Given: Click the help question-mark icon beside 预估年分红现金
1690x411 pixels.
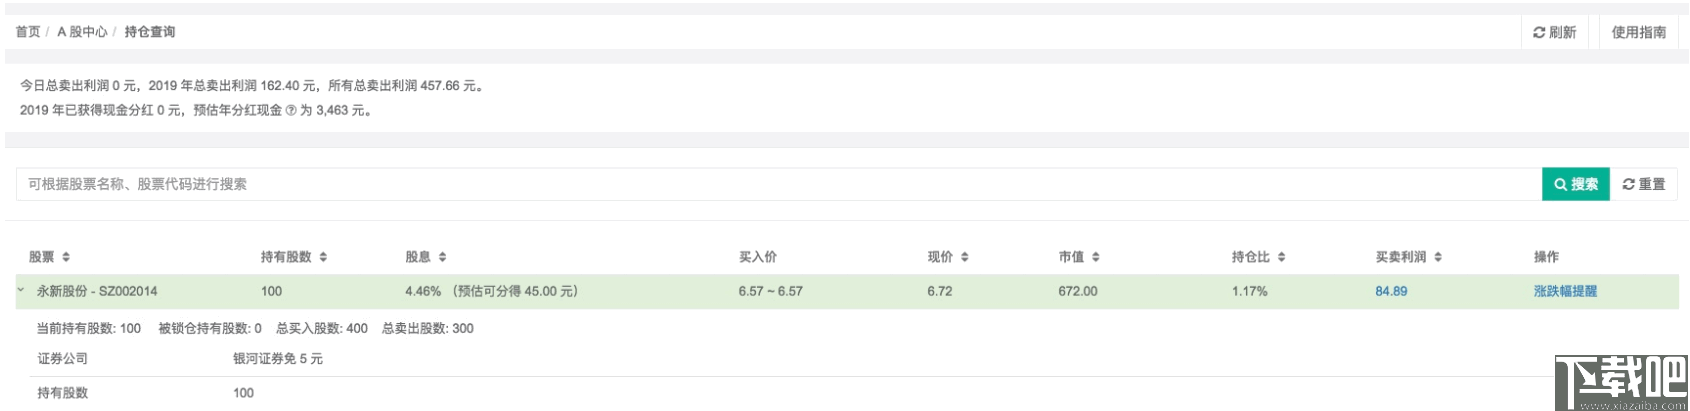Looking at the screenshot, I should 291,111.
